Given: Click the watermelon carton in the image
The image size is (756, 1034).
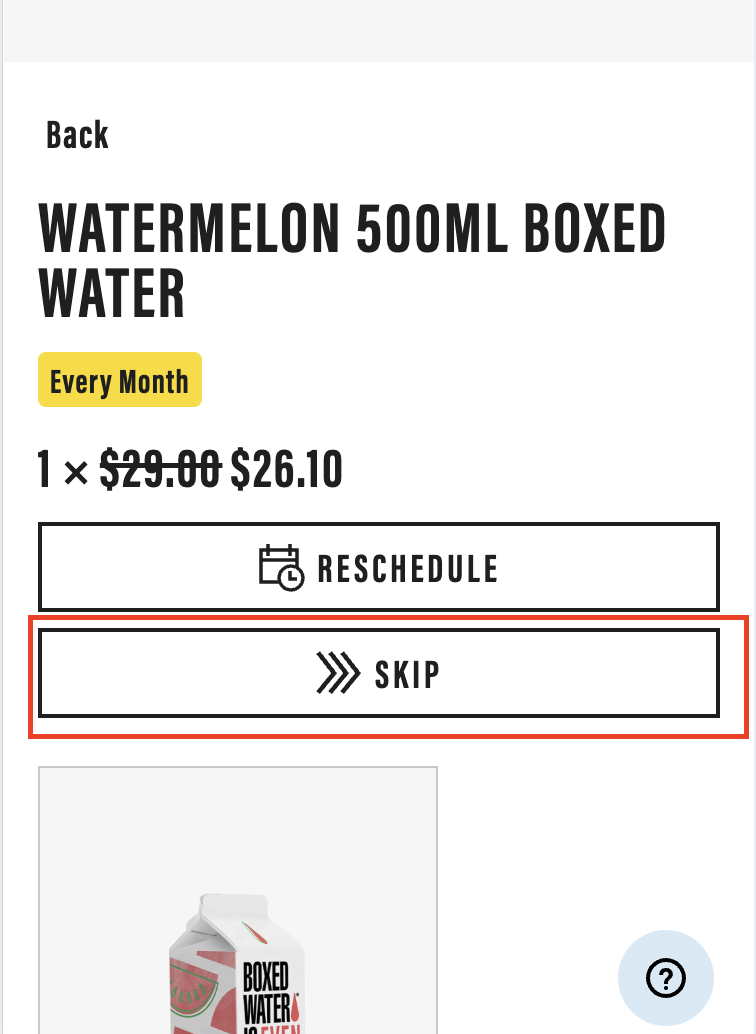Looking at the screenshot, I should (x=236, y=964).
